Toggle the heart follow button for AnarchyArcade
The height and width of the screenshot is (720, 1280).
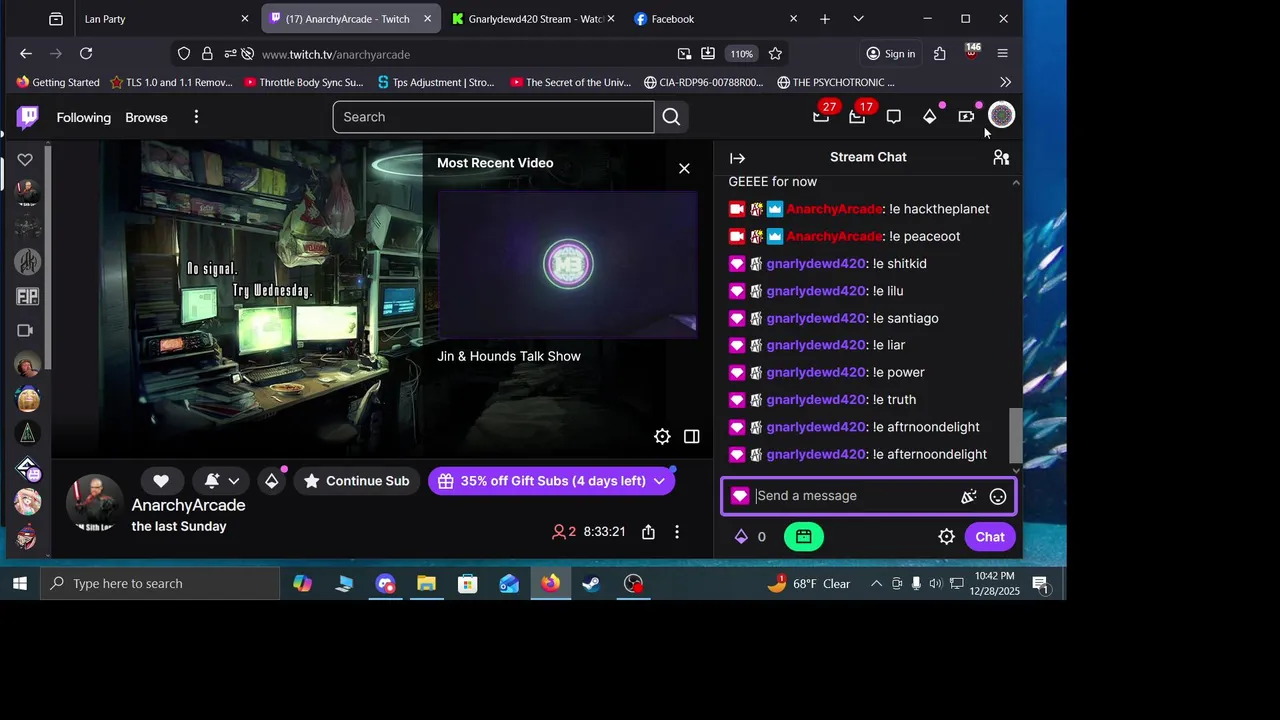(x=161, y=481)
